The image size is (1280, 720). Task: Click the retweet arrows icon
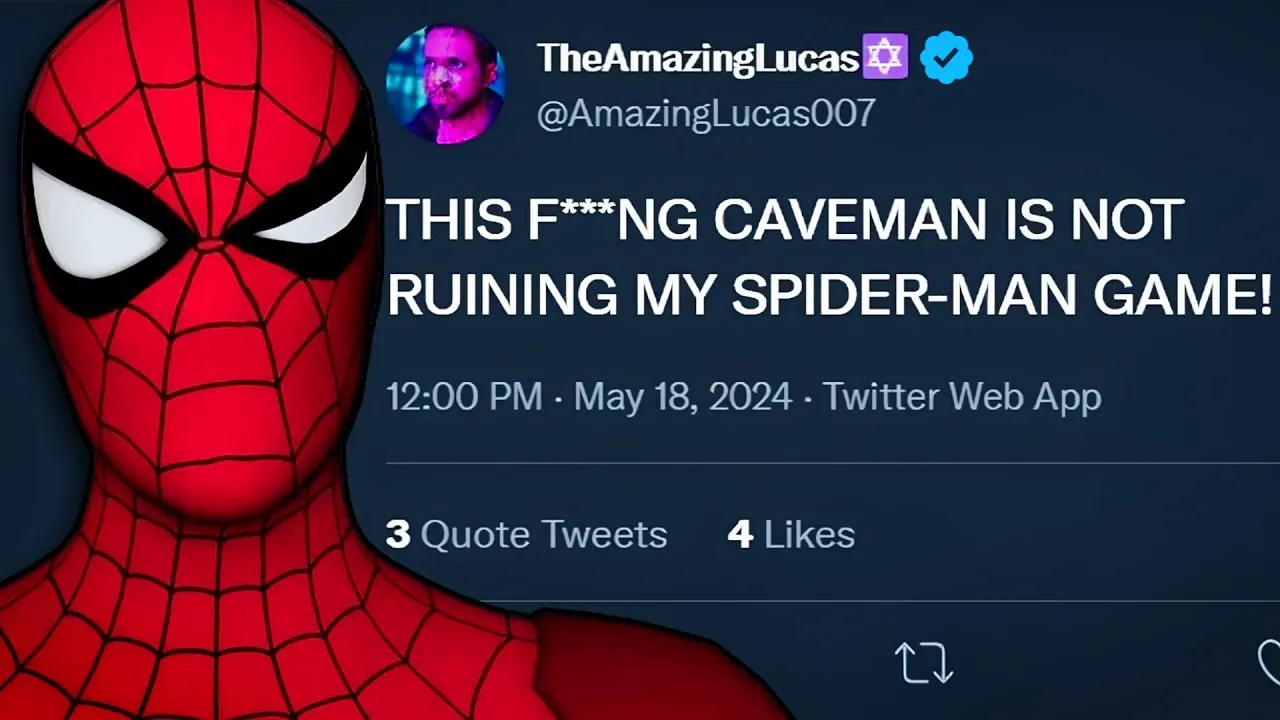pos(923,662)
